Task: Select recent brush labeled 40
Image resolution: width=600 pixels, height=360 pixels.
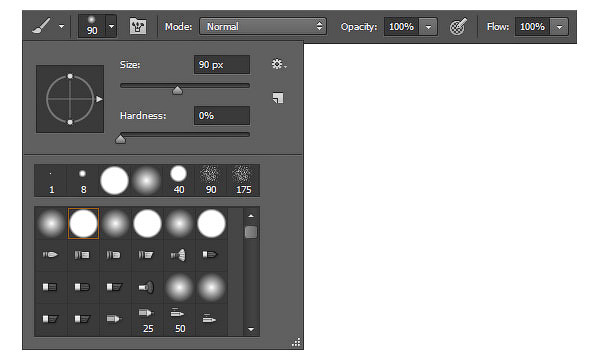Action: (x=178, y=181)
